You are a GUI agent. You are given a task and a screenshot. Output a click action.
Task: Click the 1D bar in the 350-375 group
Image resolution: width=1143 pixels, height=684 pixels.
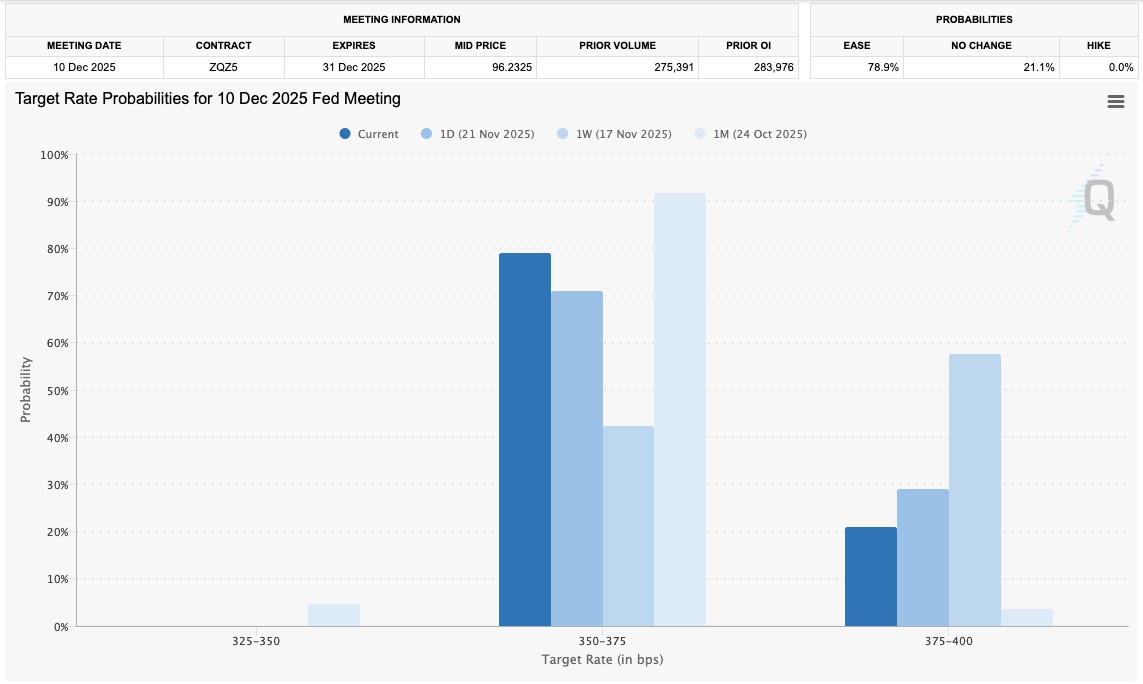pyautogui.click(x=577, y=459)
